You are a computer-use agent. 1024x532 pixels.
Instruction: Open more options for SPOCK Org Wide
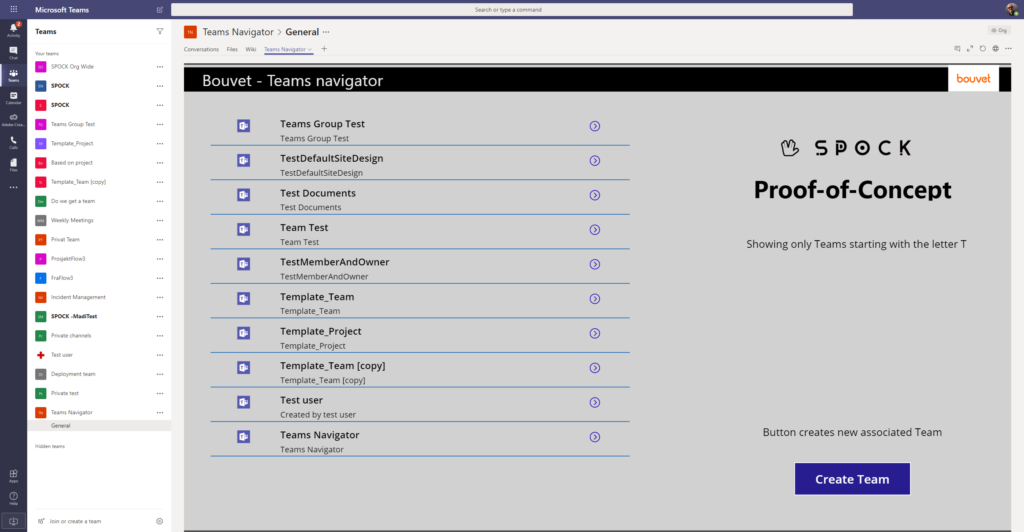click(159, 67)
